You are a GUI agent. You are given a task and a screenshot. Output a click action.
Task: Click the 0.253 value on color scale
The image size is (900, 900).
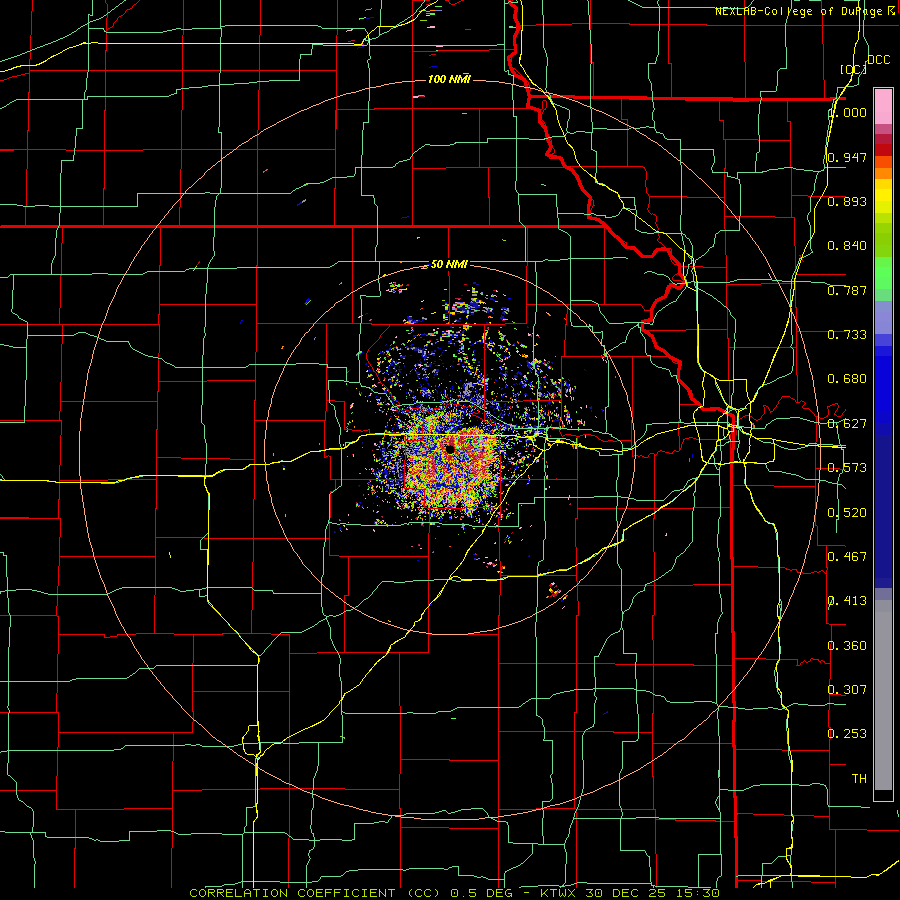pos(847,734)
